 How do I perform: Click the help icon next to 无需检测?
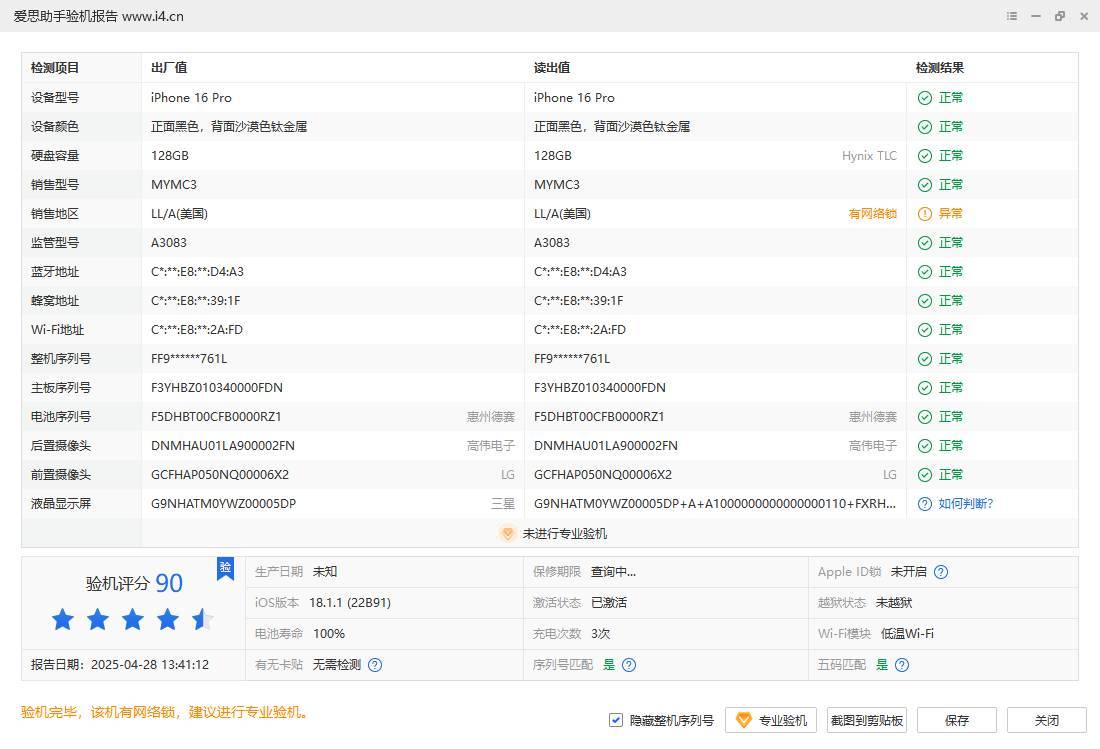point(375,664)
